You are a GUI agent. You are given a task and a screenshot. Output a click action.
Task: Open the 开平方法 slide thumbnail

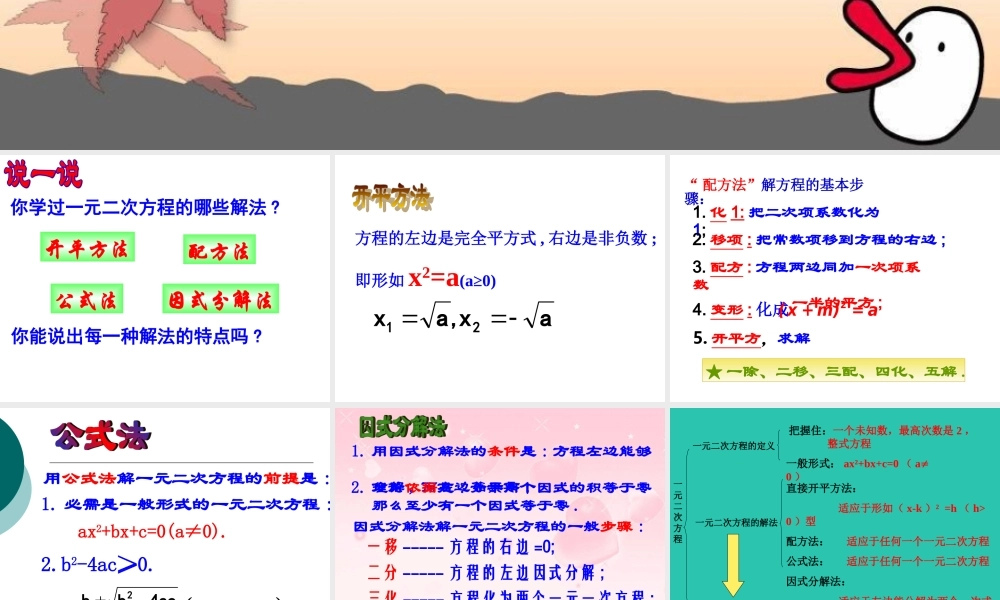coord(499,278)
